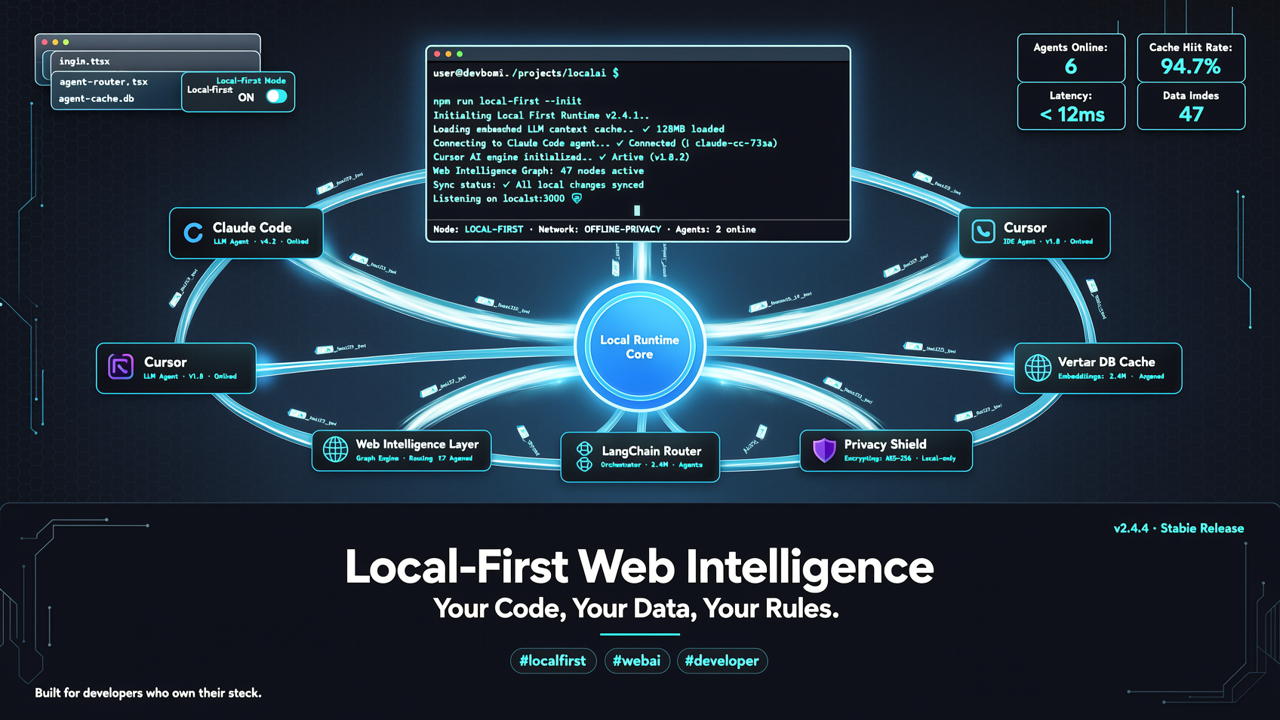This screenshot has width=1280, height=720.
Task: Click the 'npm run local-first --iniit' command line
Action: tap(507, 101)
